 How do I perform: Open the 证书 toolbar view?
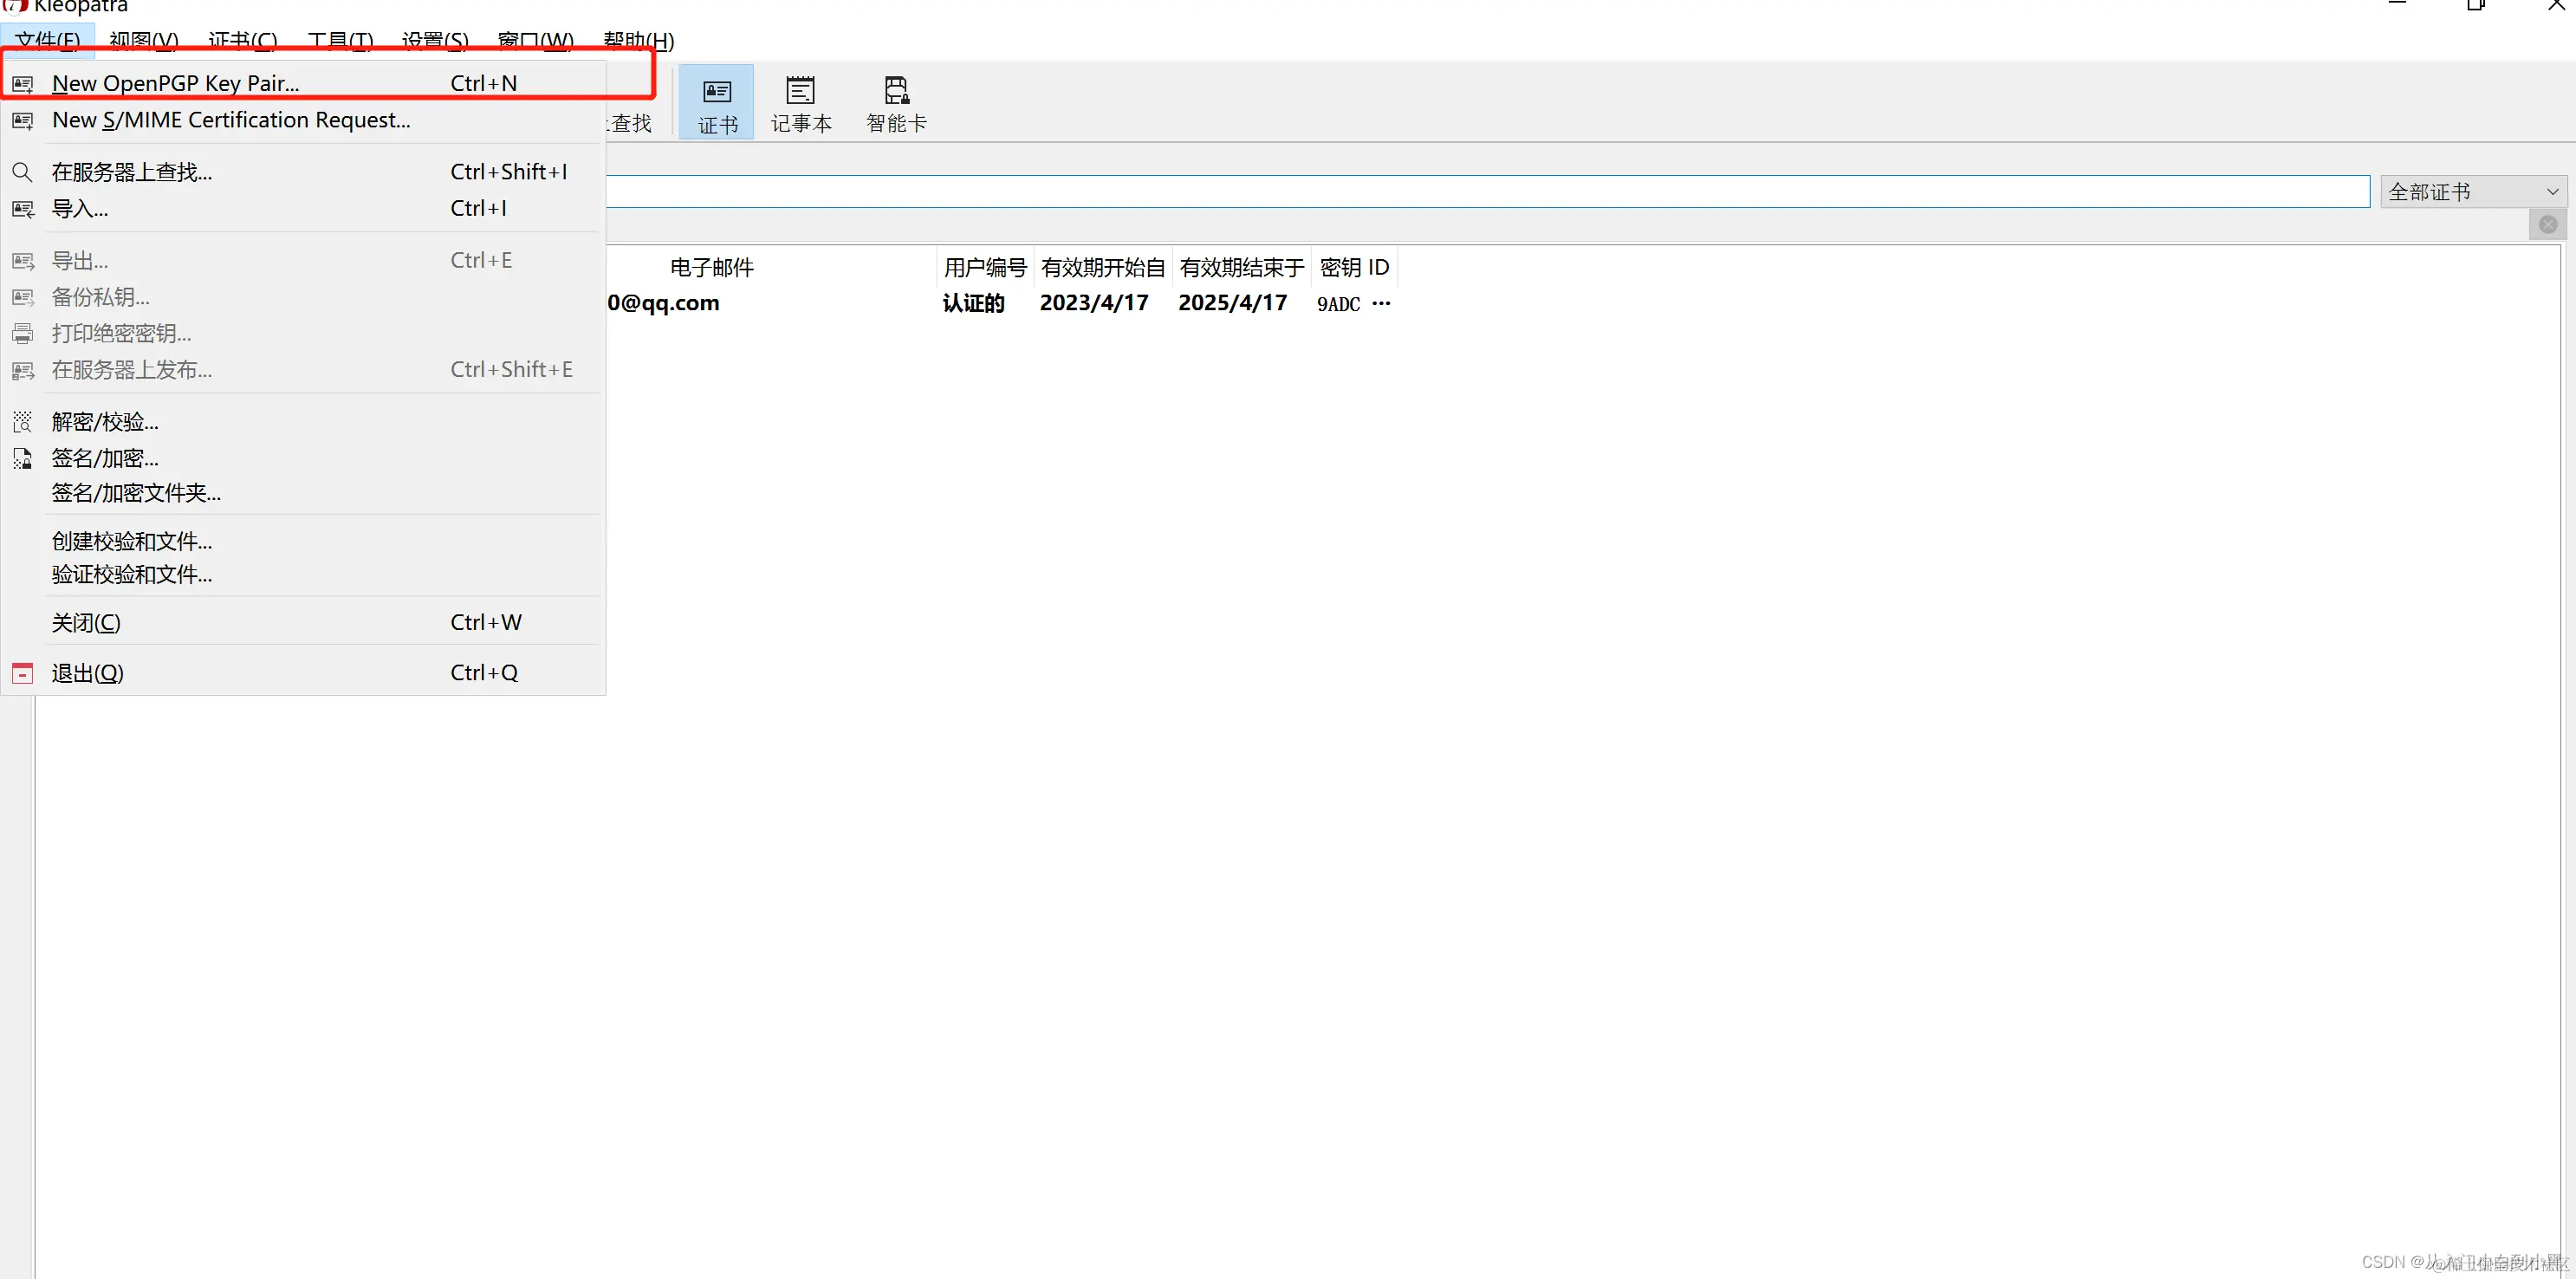click(717, 102)
